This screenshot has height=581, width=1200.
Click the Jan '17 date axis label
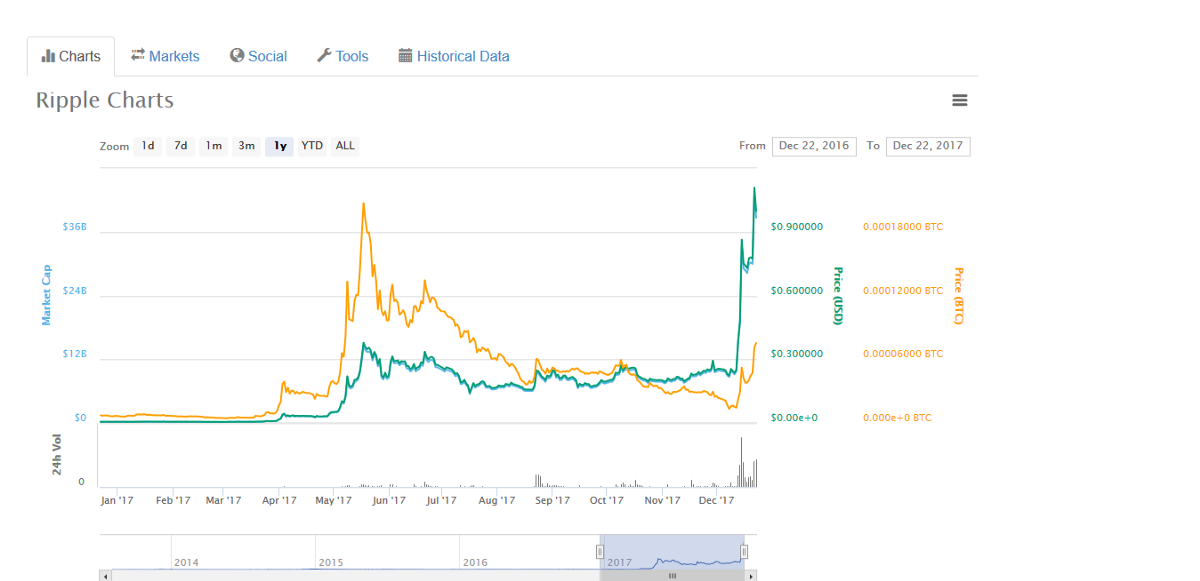click(118, 500)
